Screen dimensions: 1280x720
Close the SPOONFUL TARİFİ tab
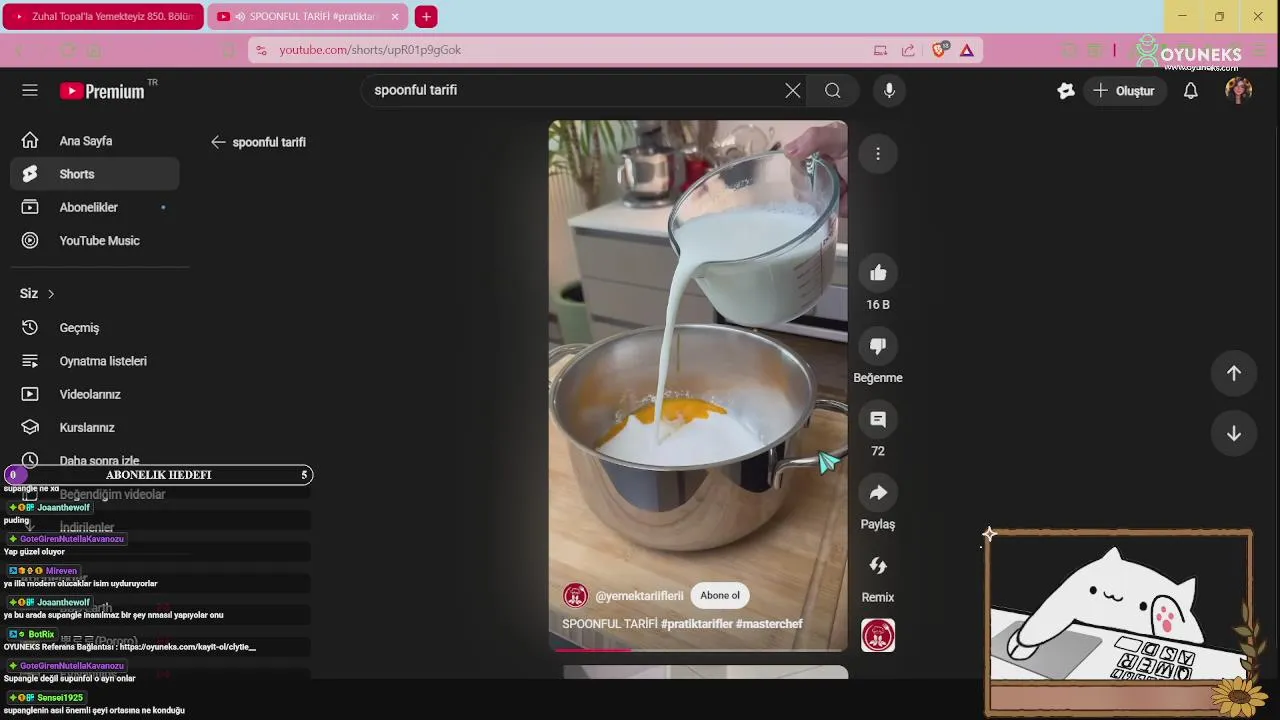[x=395, y=17]
